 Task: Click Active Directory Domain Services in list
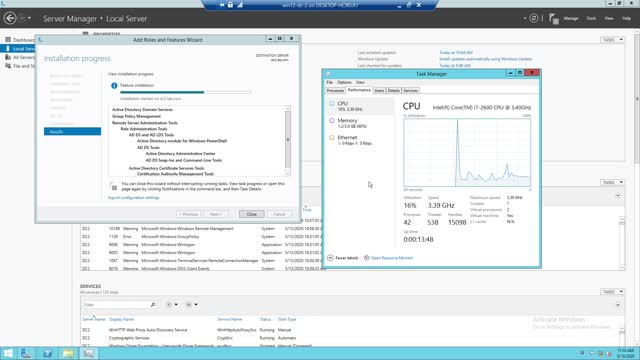[142, 110]
